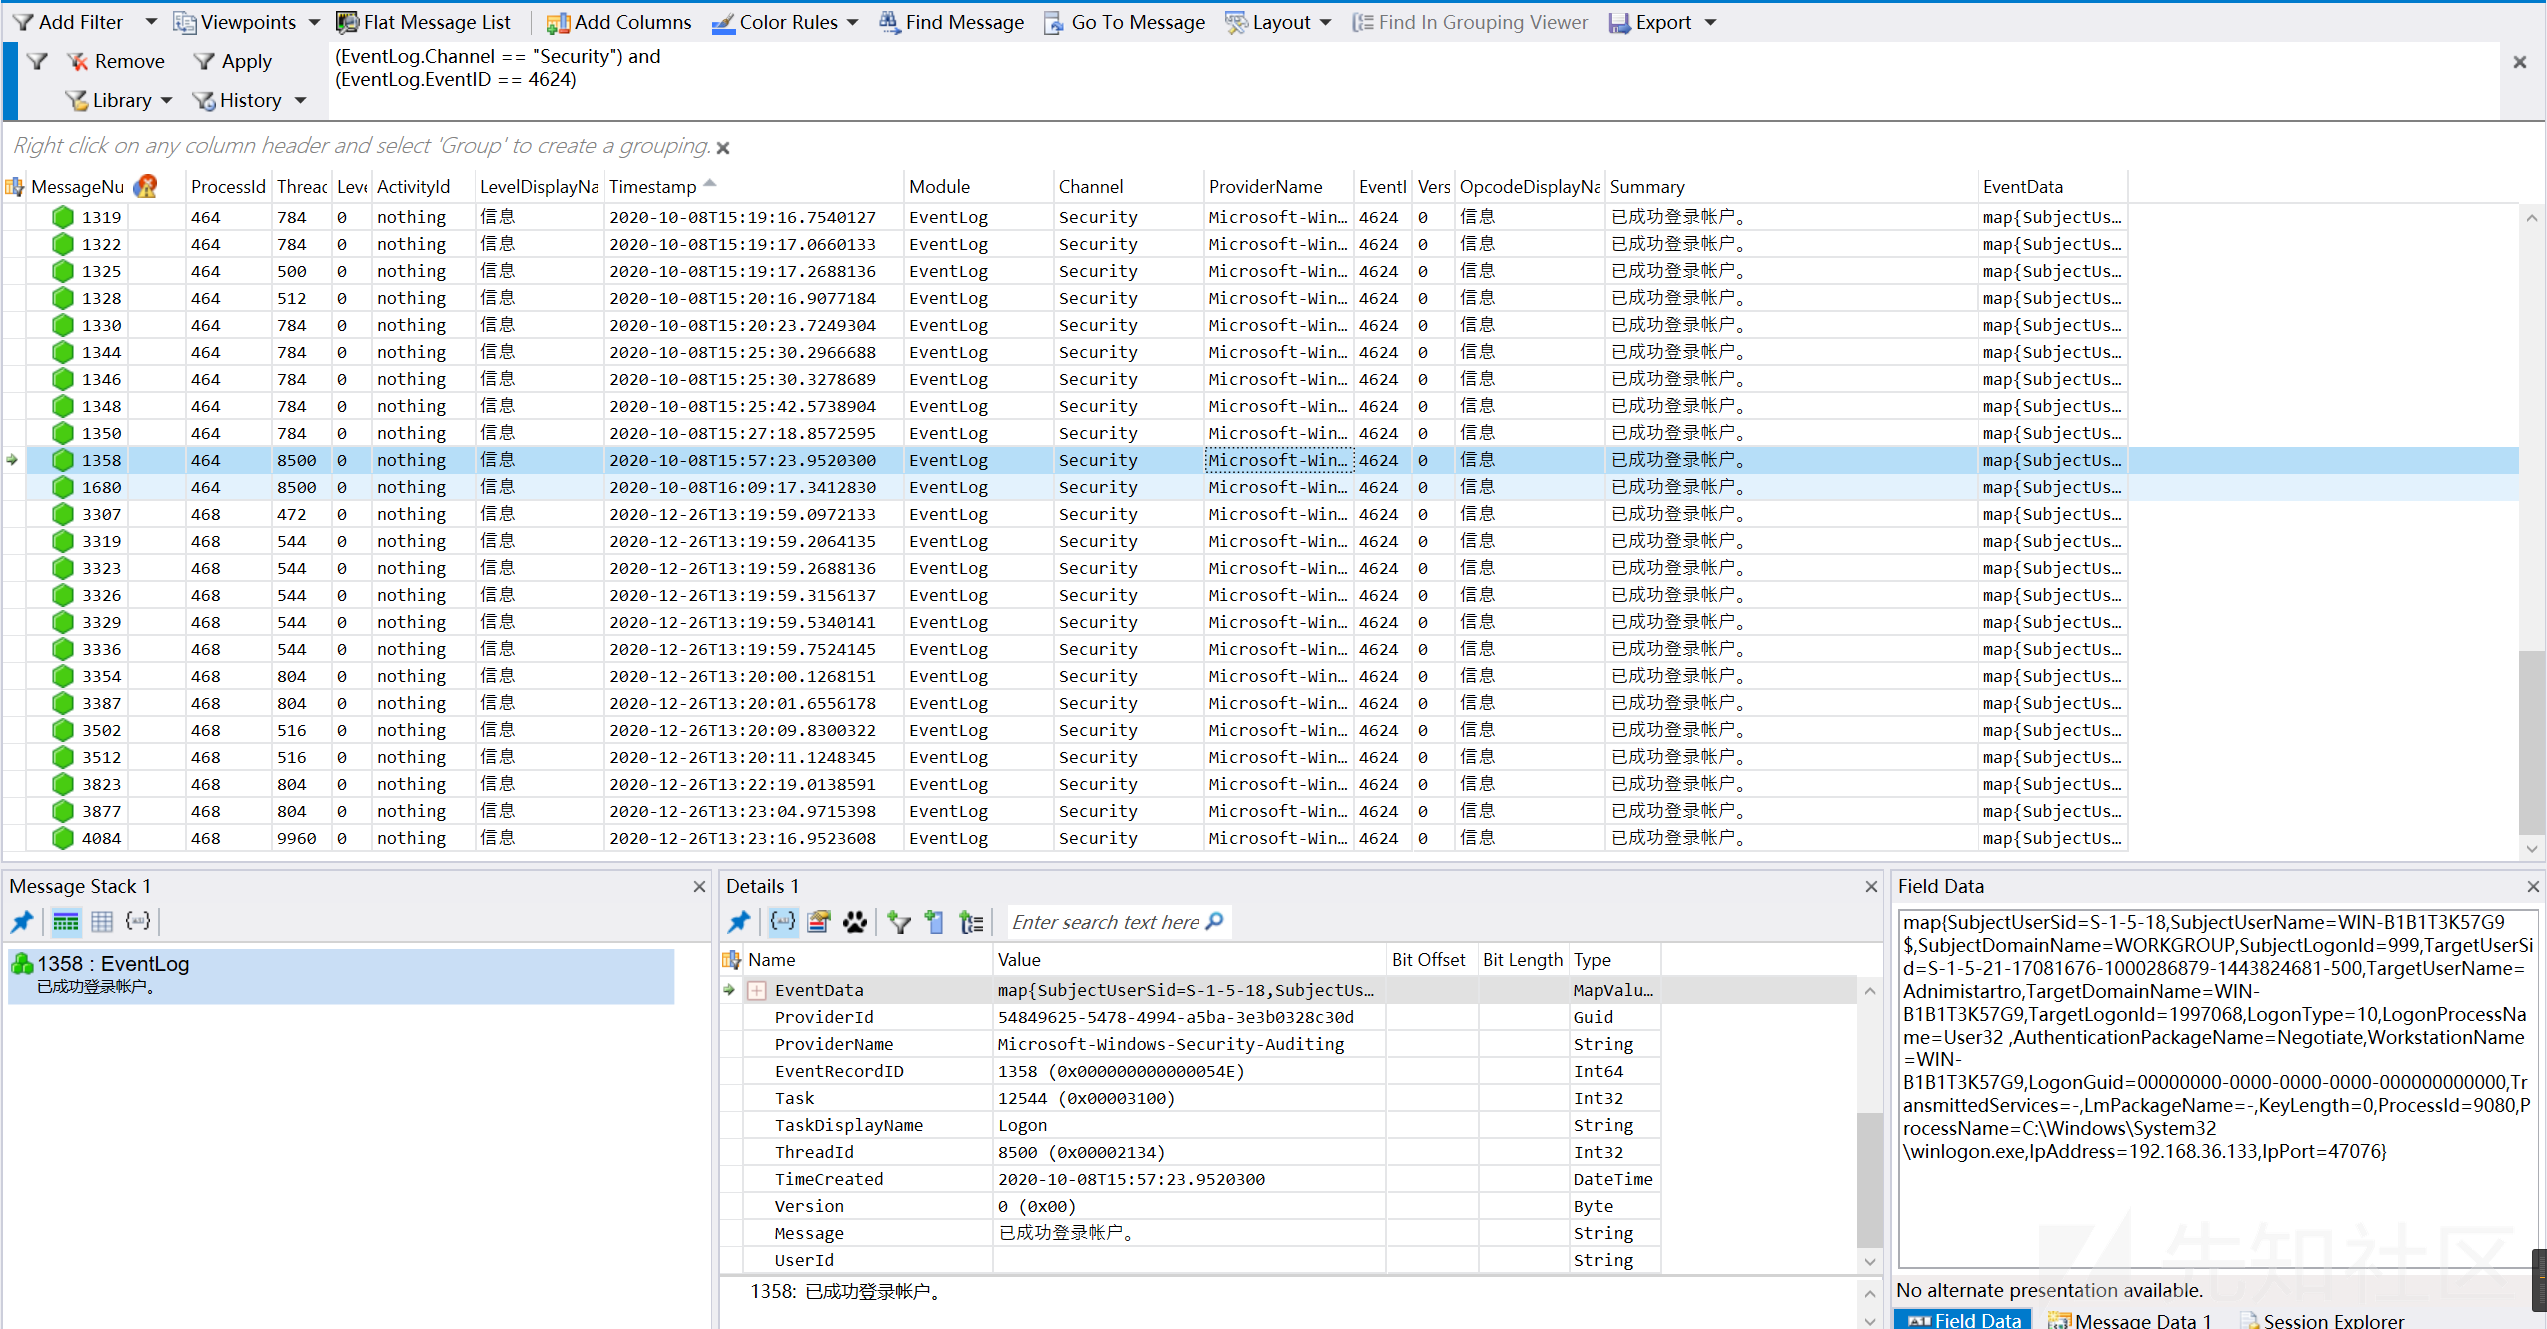Screen dimensions: 2547x1329
Task: Select the green table view icon in Message Stack
Action: tap(66, 921)
